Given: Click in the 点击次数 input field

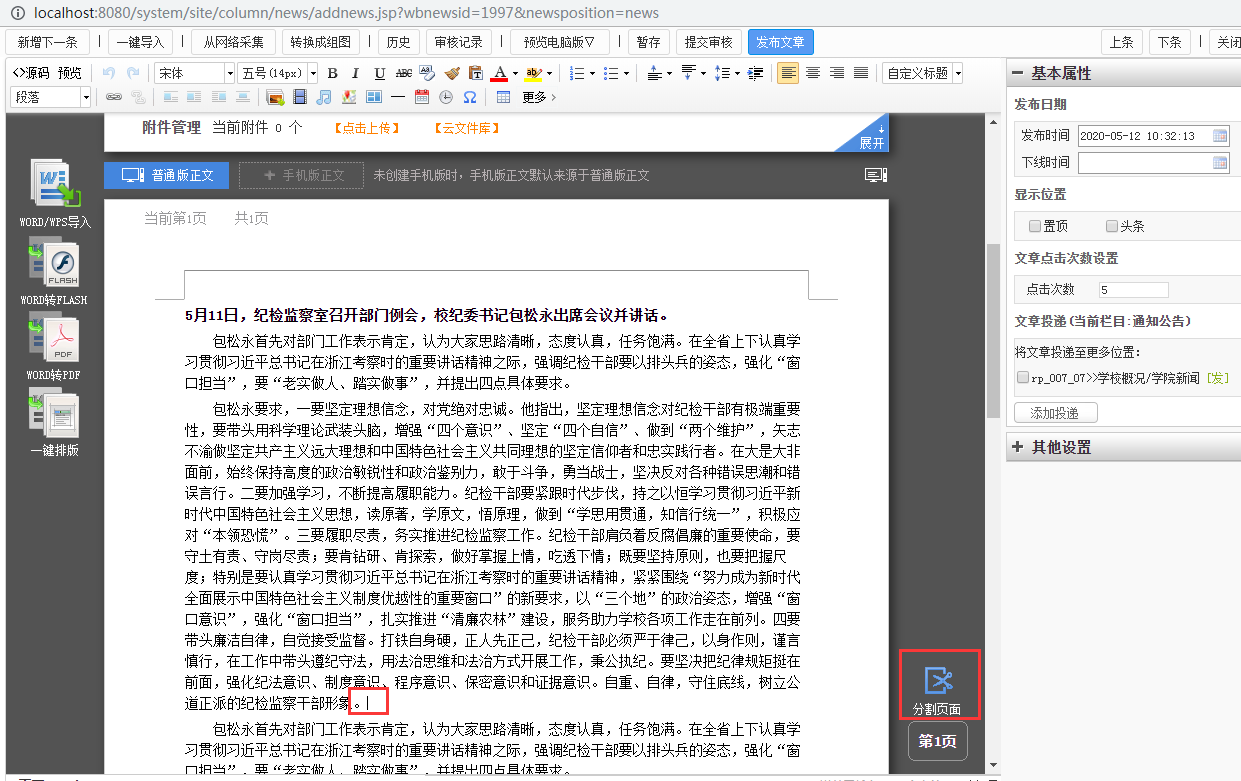Looking at the screenshot, I should point(1133,290).
